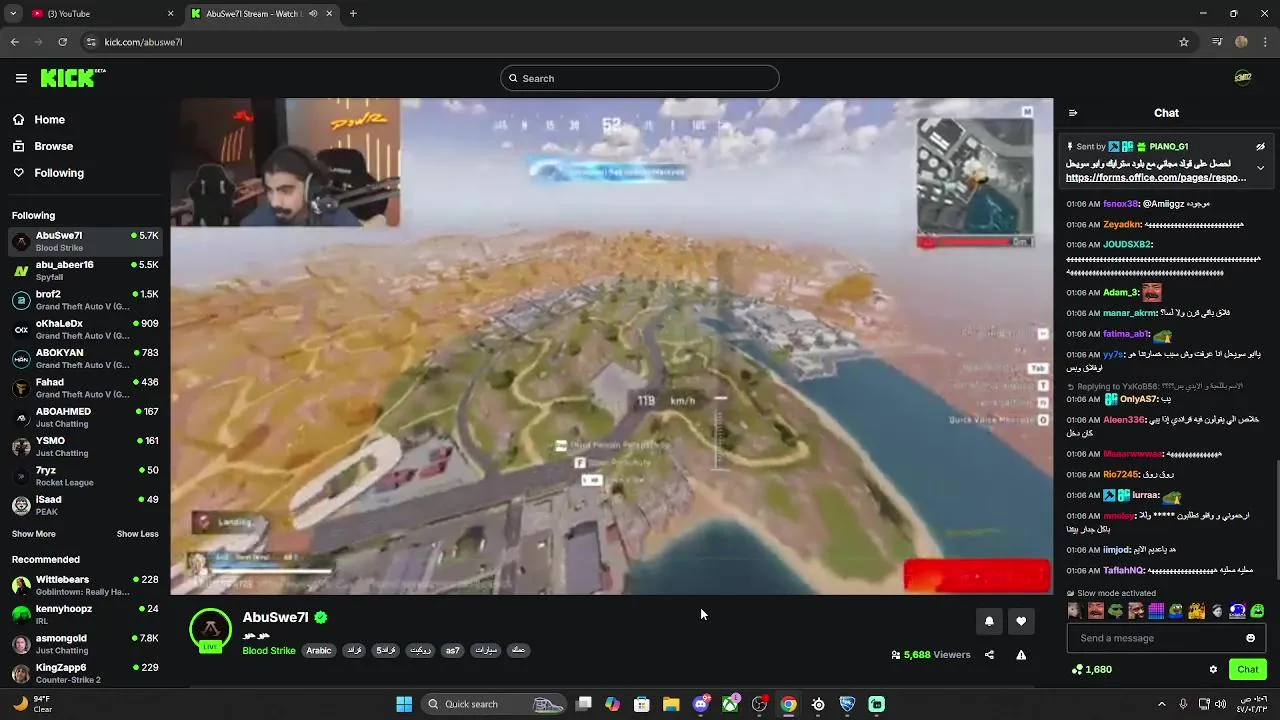Click the channel points 1,680 icon
The image size is (1280, 720).
coord(1076,670)
